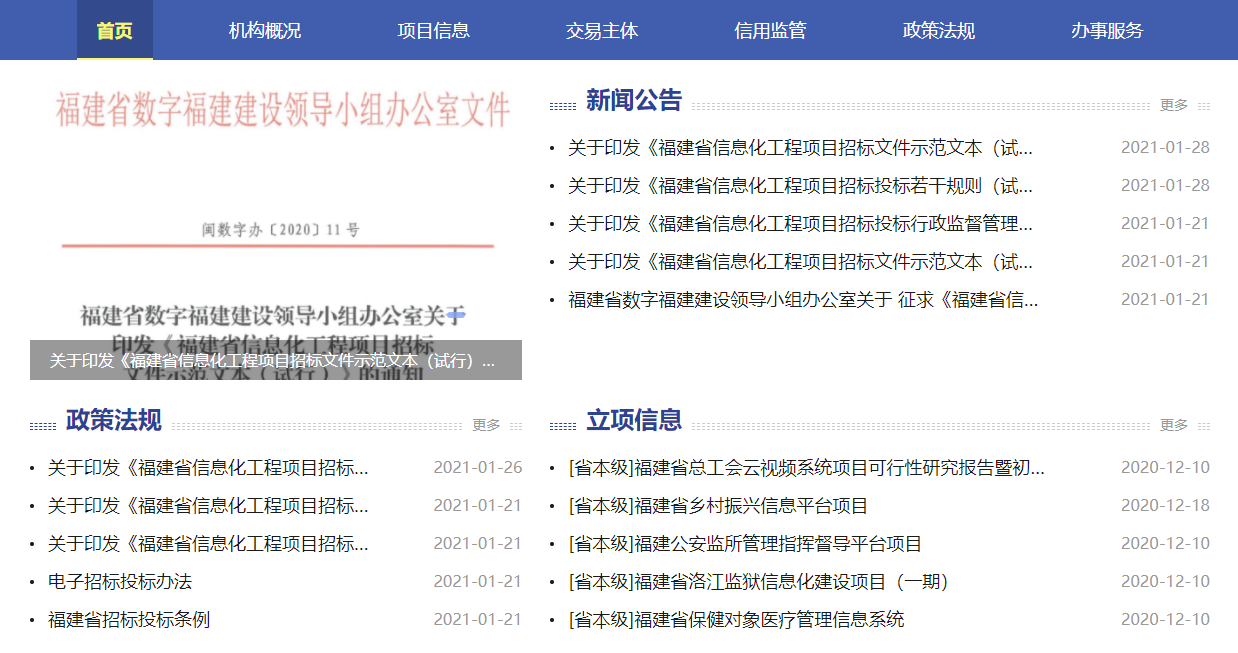Open 福建公安监所管理指挥督导平台项目 link
This screenshot has height=653, width=1238.
click(x=745, y=544)
